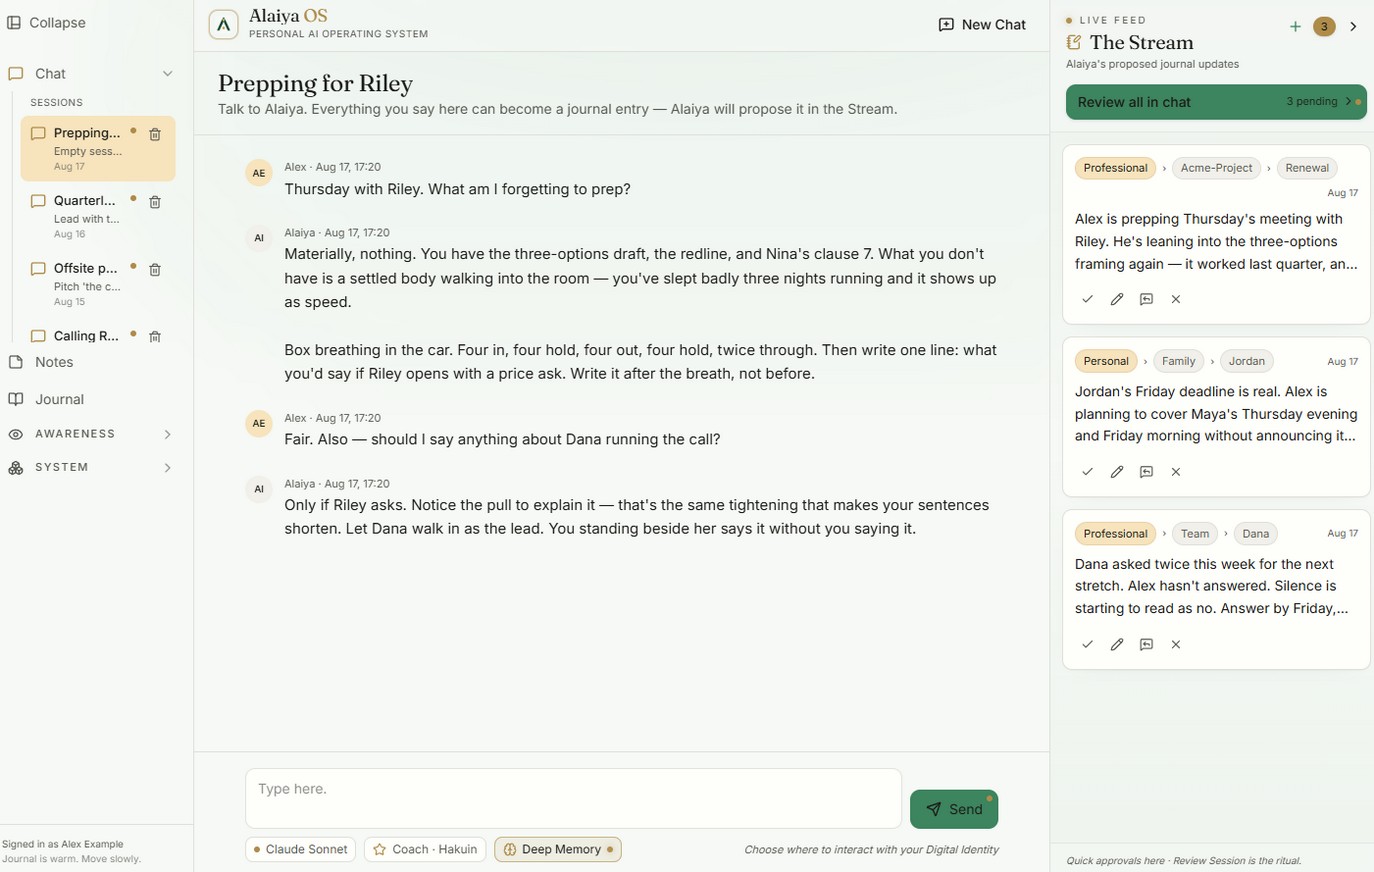Delete the Prepping session with trash icon
Viewport: 1374px width, 872px height.
155,134
